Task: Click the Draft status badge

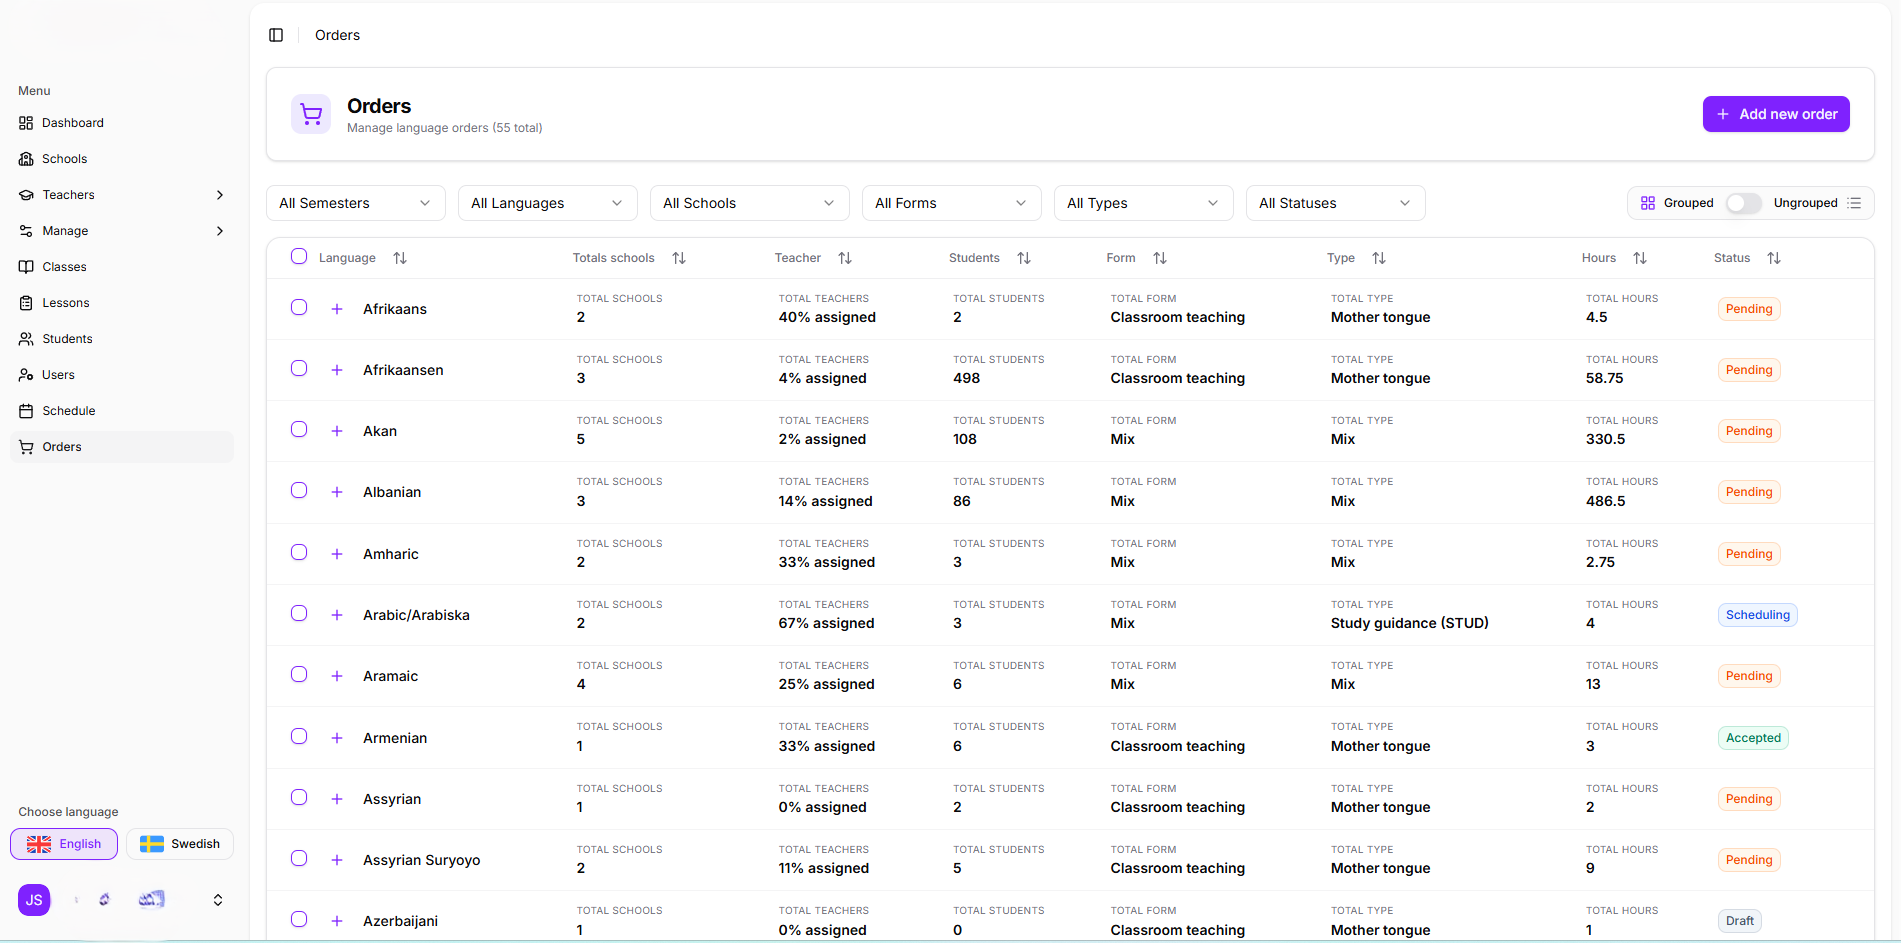Action: (1739, 921)
